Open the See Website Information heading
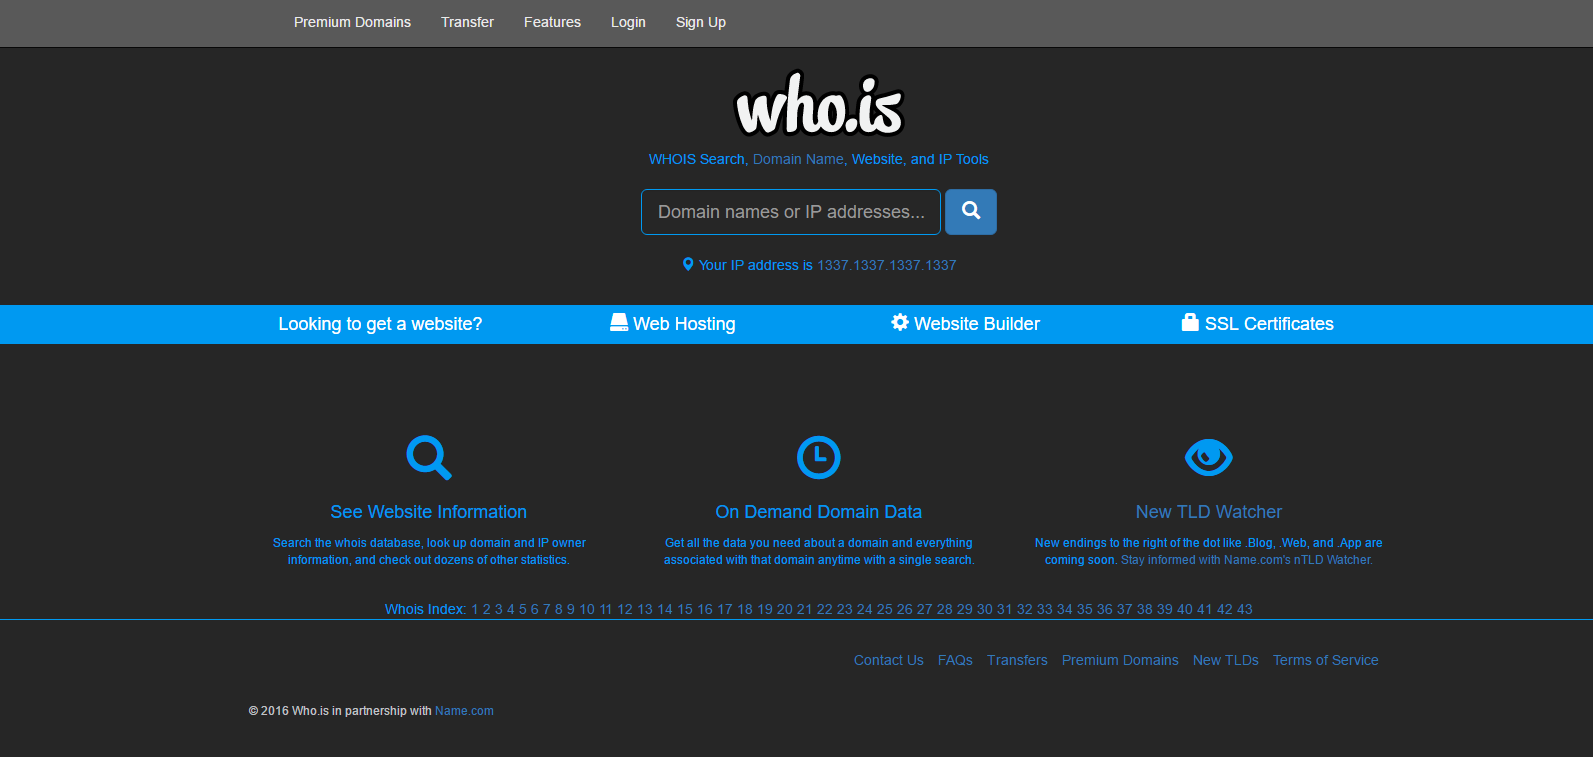 click(x=429, y=512)
